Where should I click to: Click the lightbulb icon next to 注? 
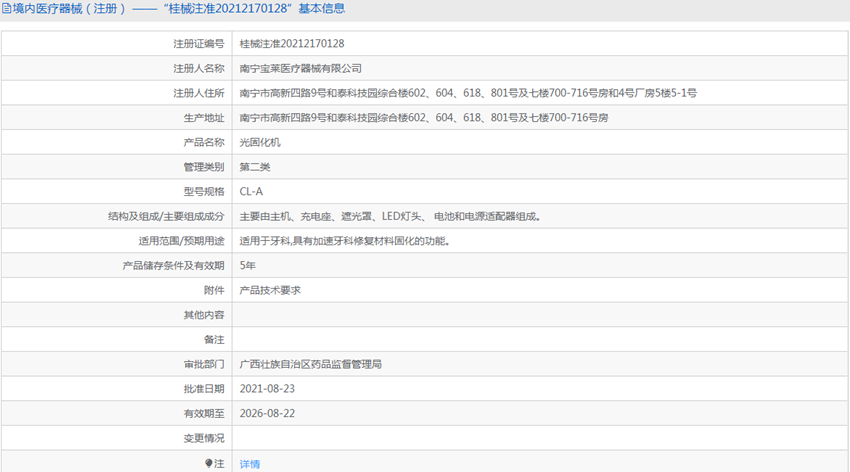coord(210,463)
